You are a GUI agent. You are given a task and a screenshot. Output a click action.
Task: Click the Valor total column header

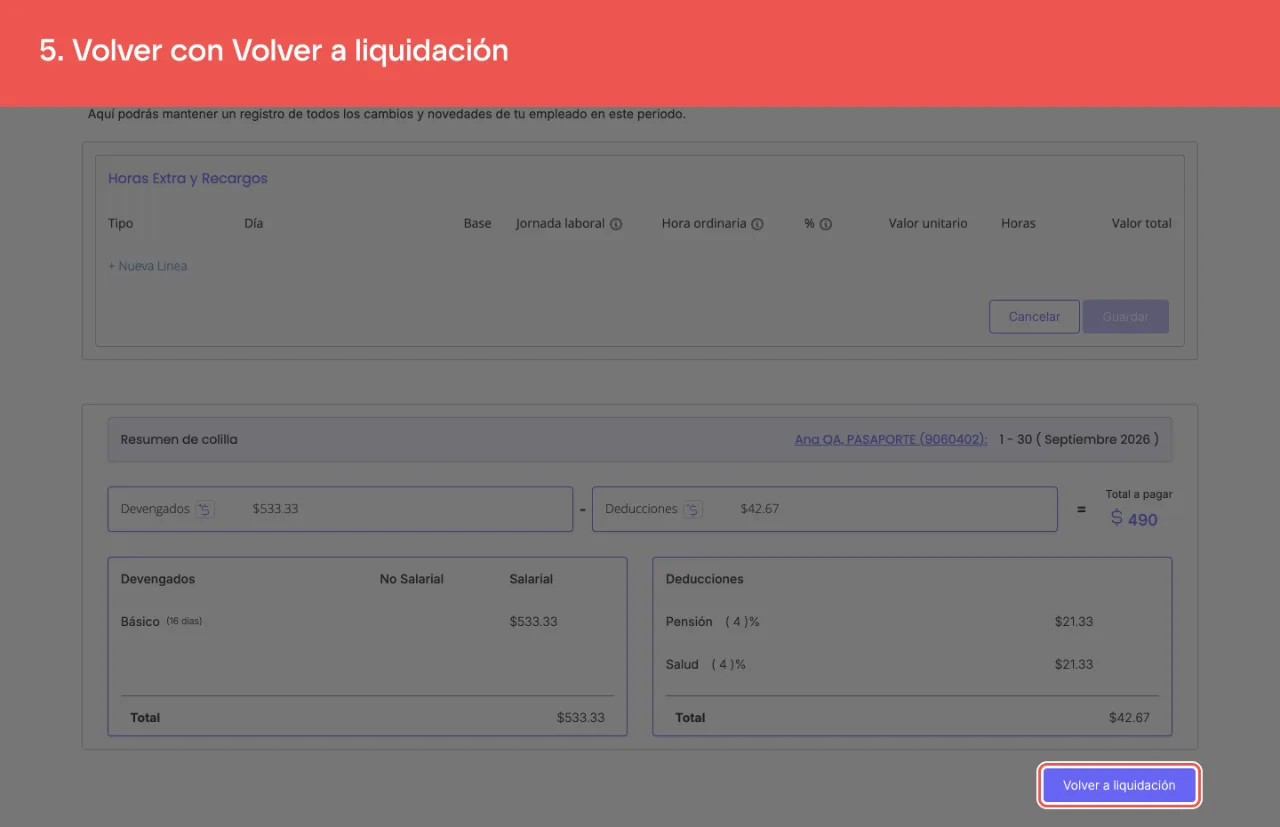click(x=1142, y=223)
